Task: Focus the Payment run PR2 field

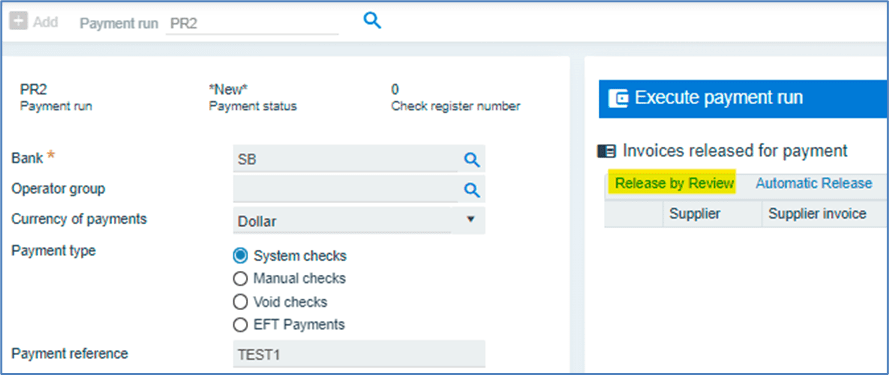Action: tap(252, 24)
